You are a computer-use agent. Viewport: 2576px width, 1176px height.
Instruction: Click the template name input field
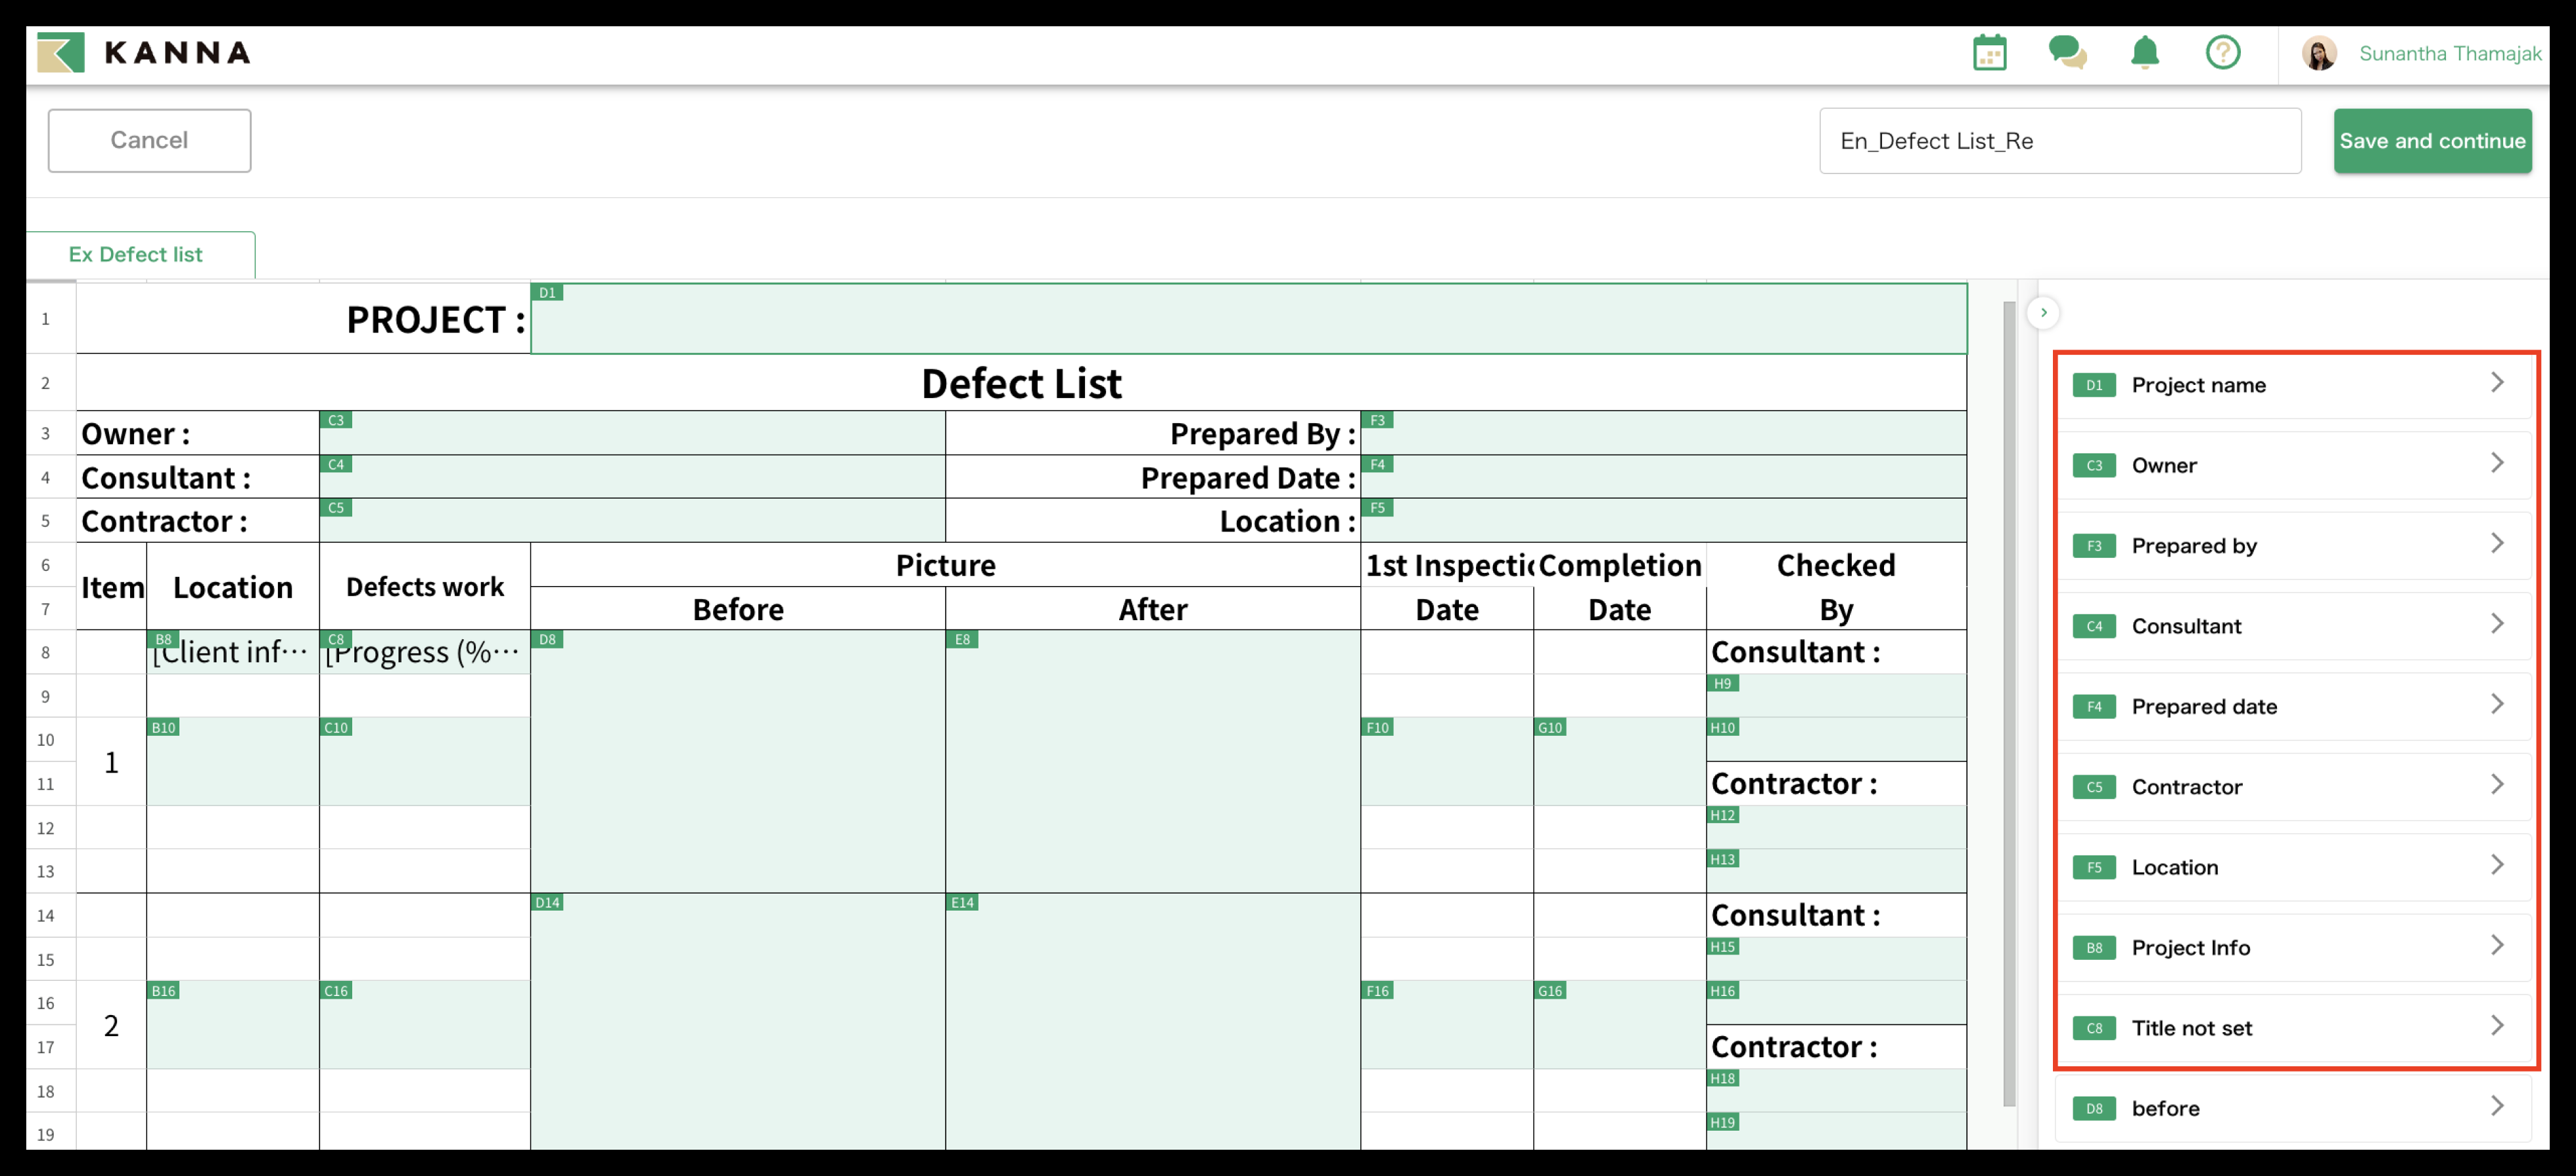pyautogui.click(x=2059, y=141)
